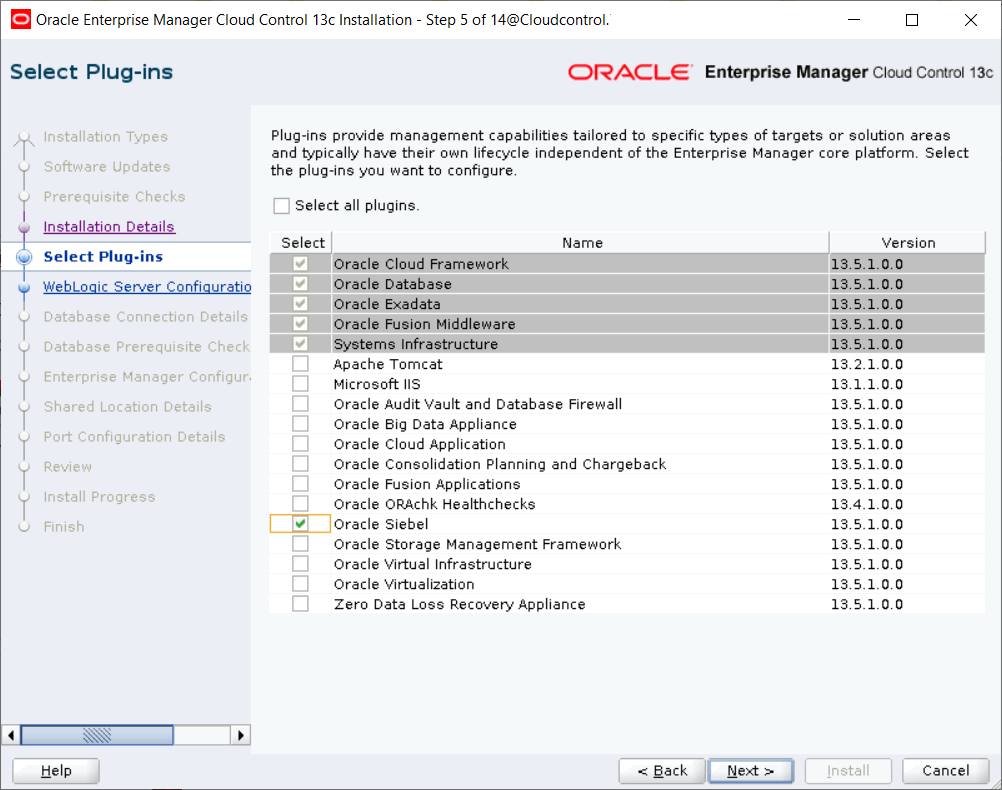Tick the Oracle Virtualization checkbox
The width and height of the screenshot is (1002, 790).
click(x=300, y=584)
